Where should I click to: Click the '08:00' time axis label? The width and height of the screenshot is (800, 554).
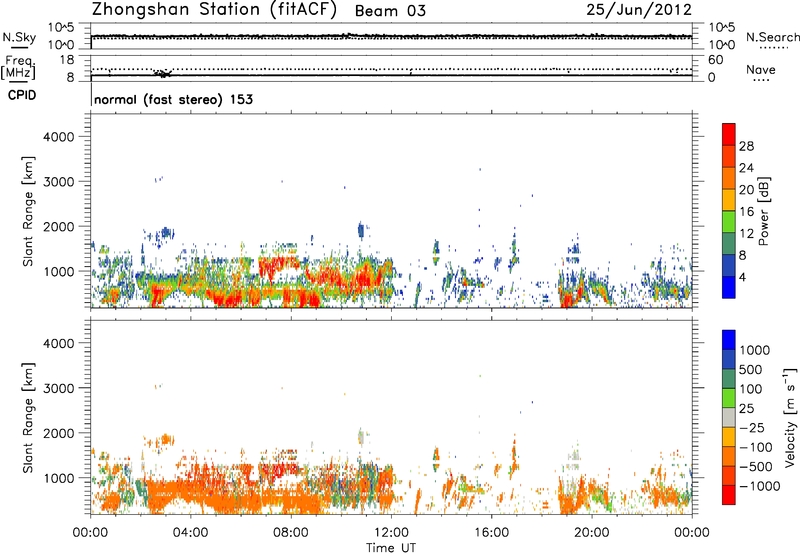[x=290, y=533]
